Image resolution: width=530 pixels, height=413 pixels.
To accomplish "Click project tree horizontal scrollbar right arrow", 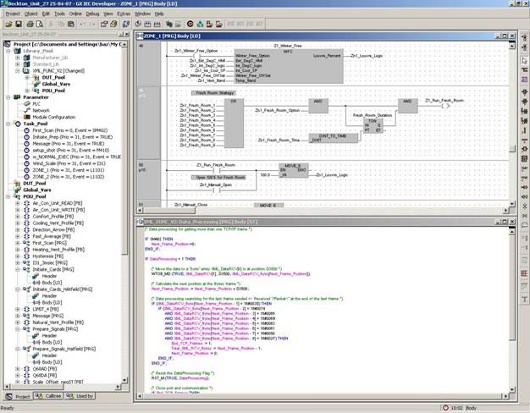I will coord(118,386).
